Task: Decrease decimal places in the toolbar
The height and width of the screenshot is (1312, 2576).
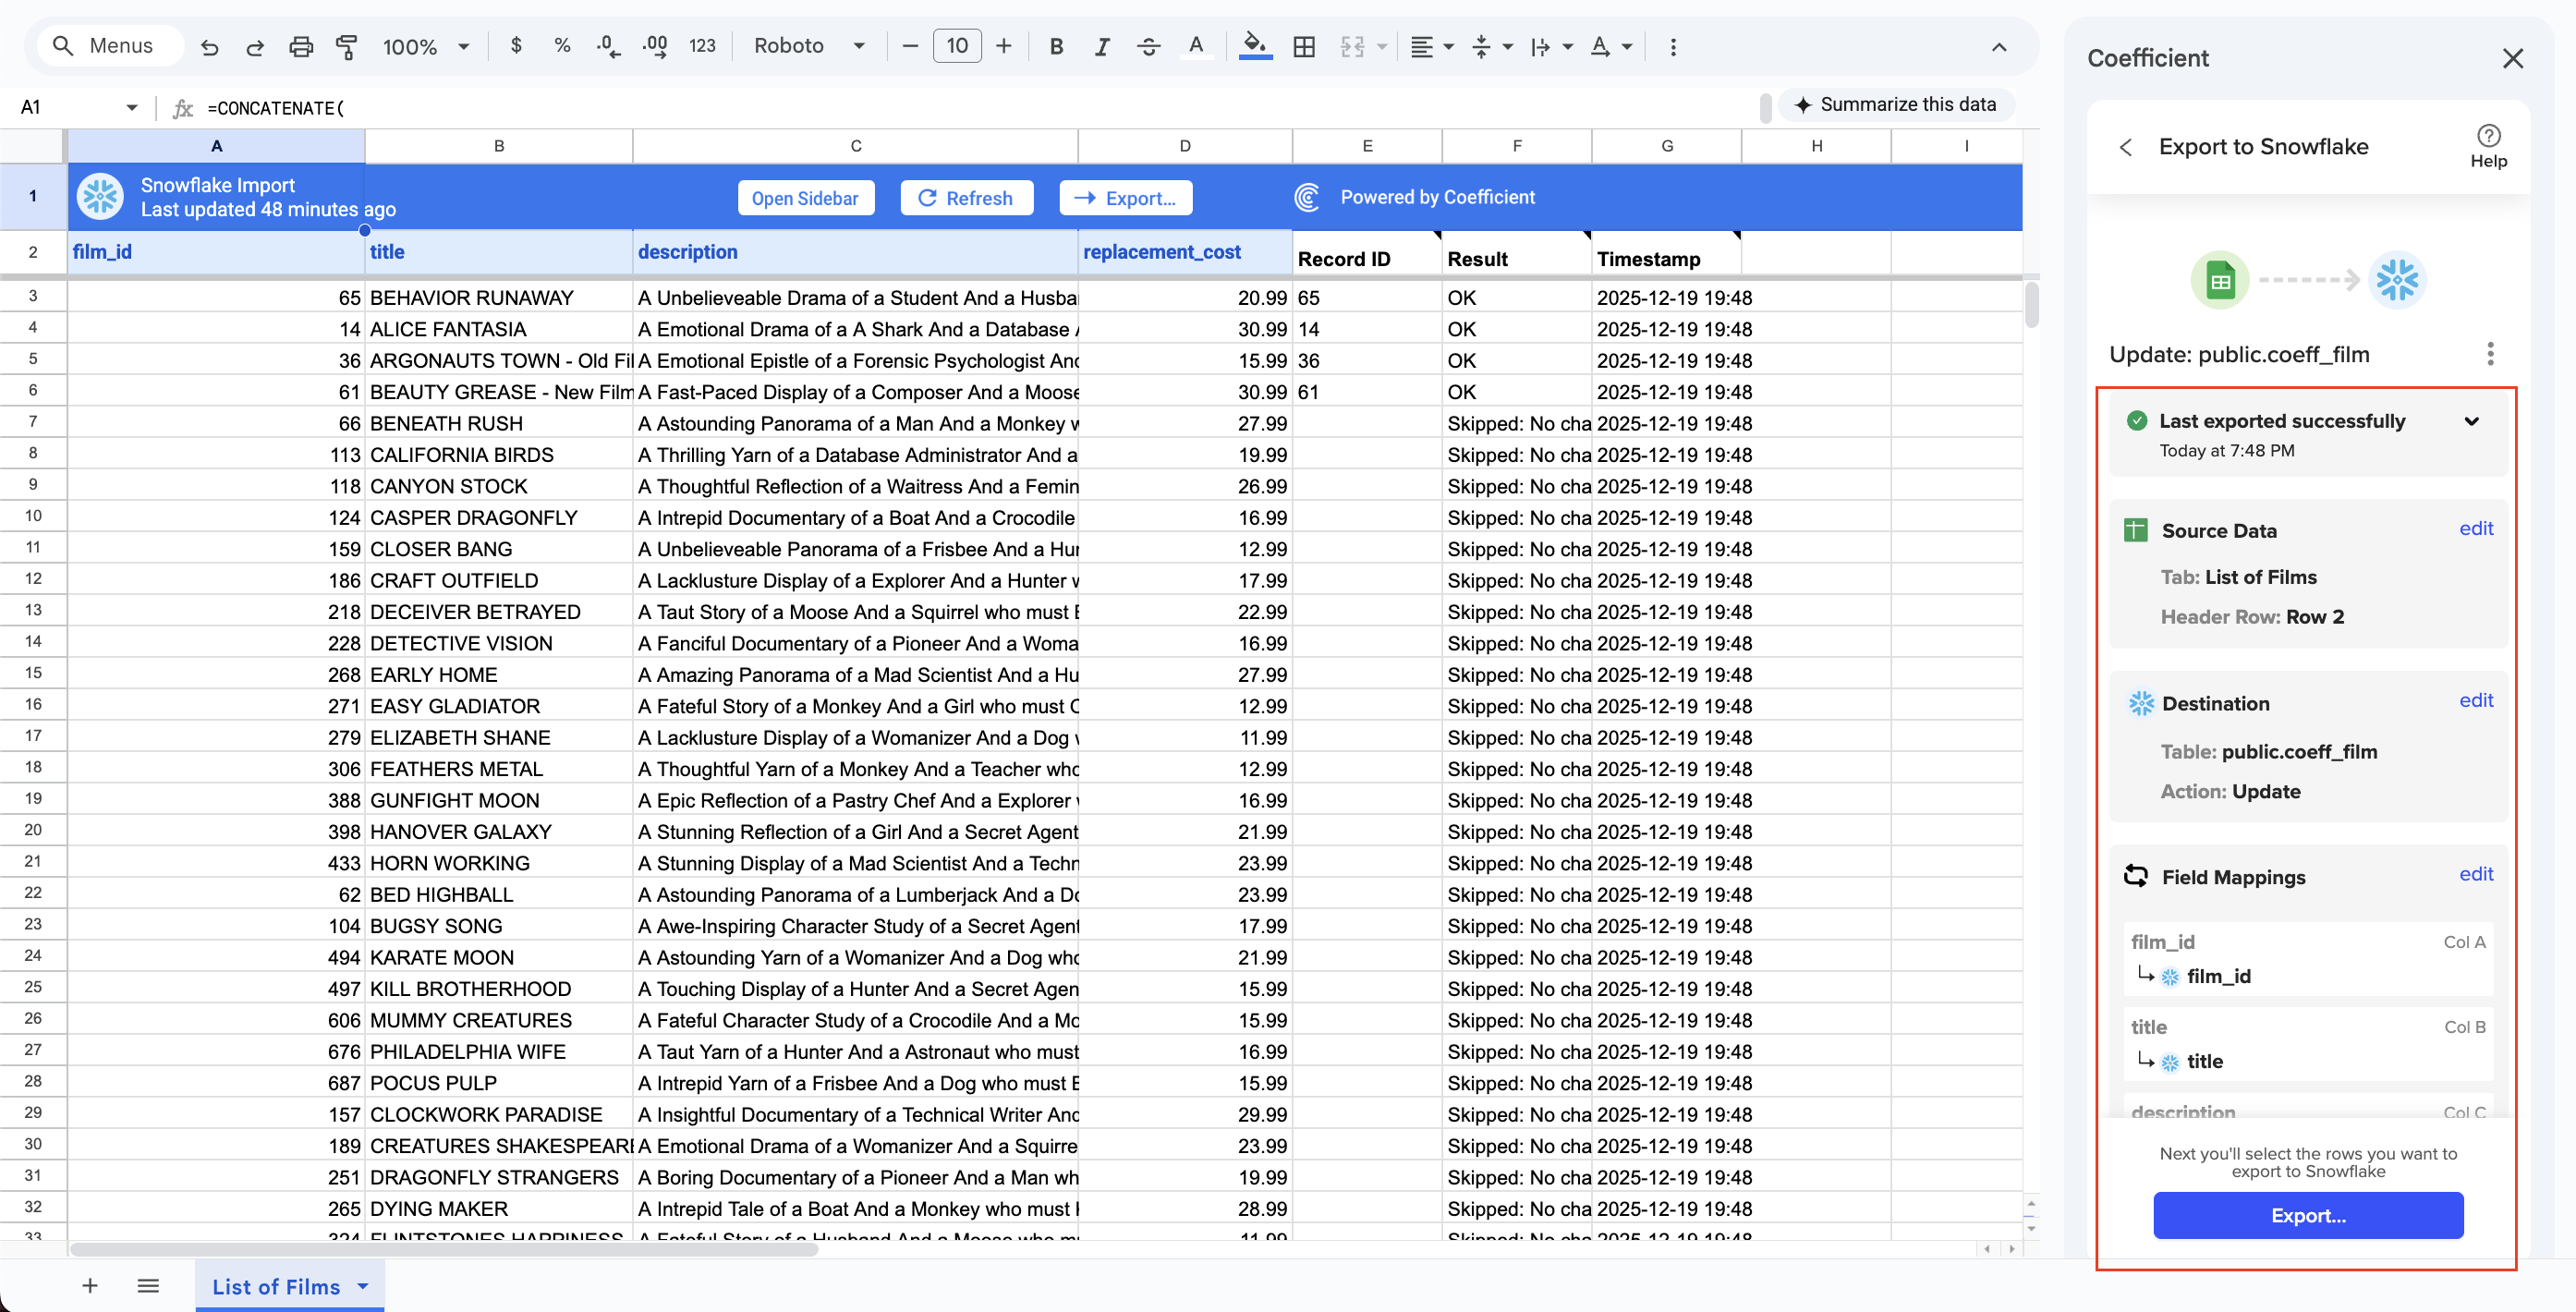Action: coord(608,46)
